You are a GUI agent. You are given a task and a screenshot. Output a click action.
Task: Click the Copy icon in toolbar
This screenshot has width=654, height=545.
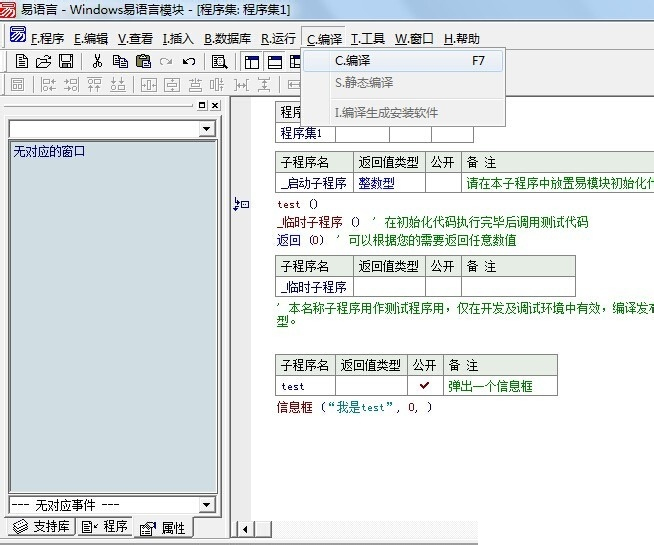pos(119,62)
